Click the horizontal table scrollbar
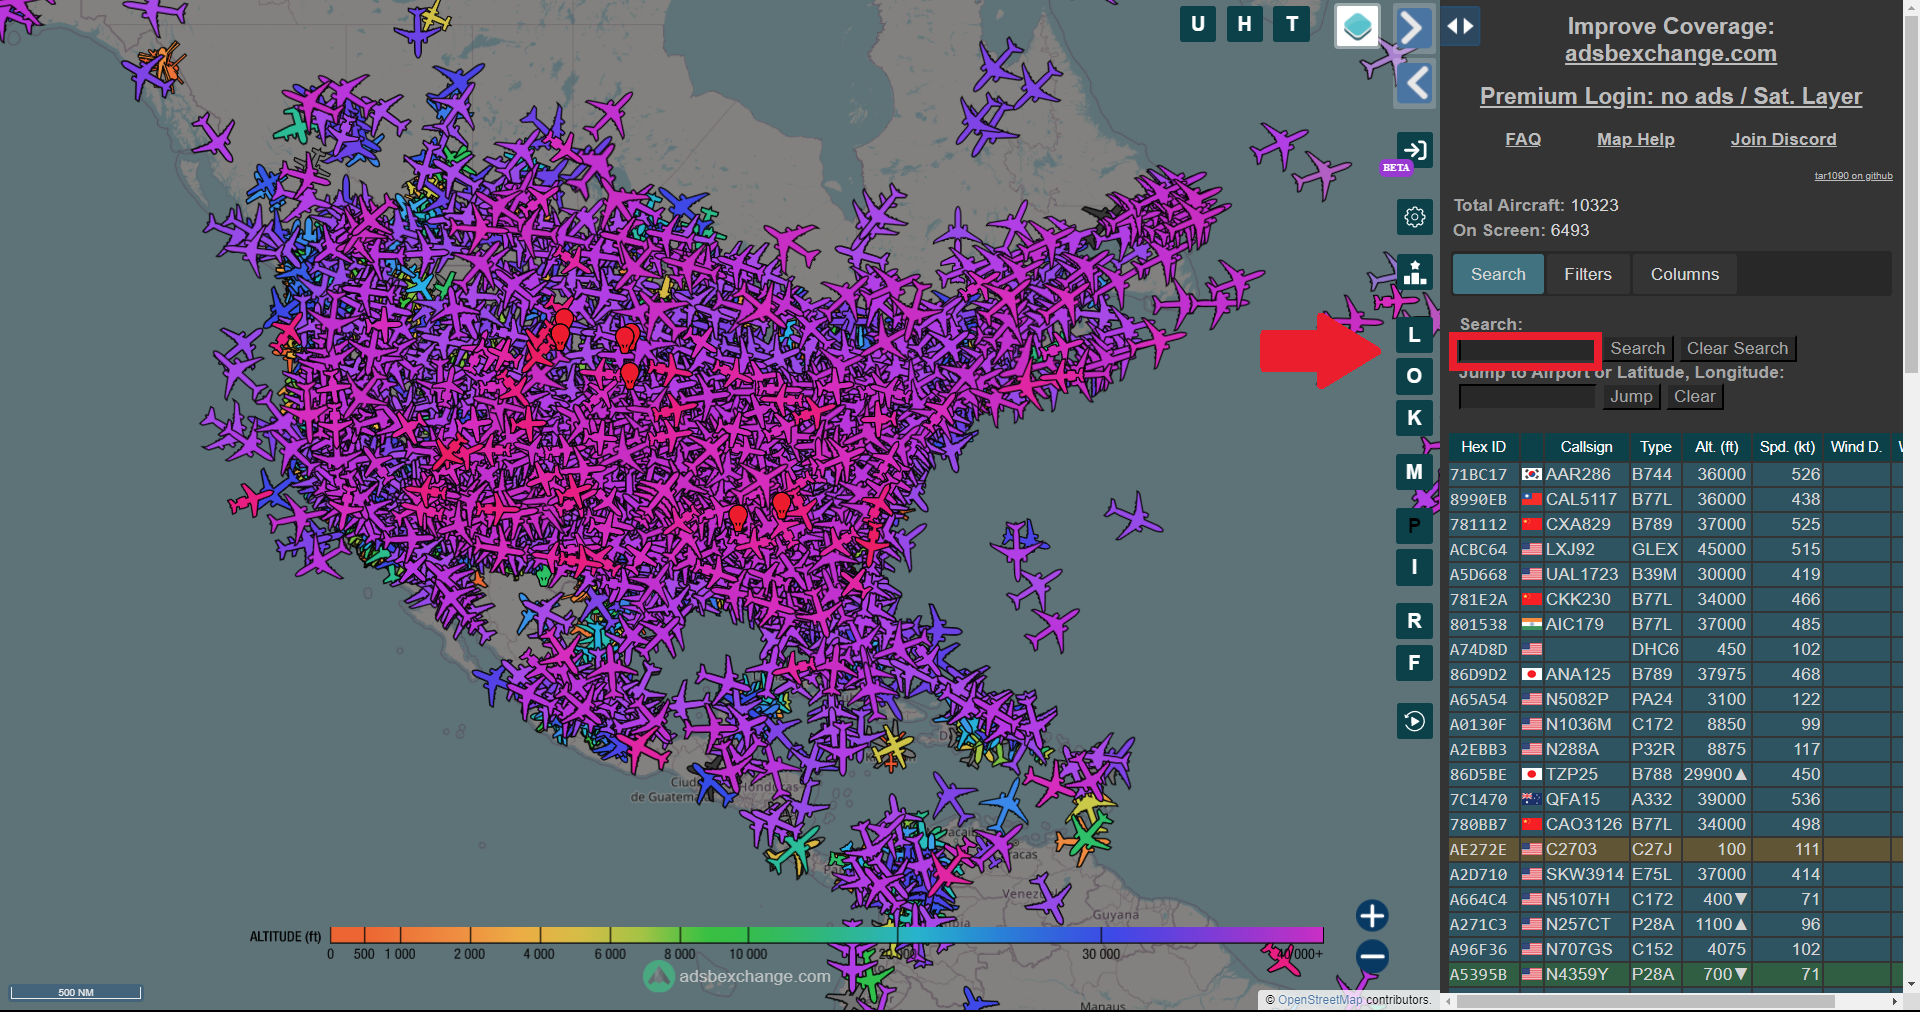 (x=1645, y=1001)
